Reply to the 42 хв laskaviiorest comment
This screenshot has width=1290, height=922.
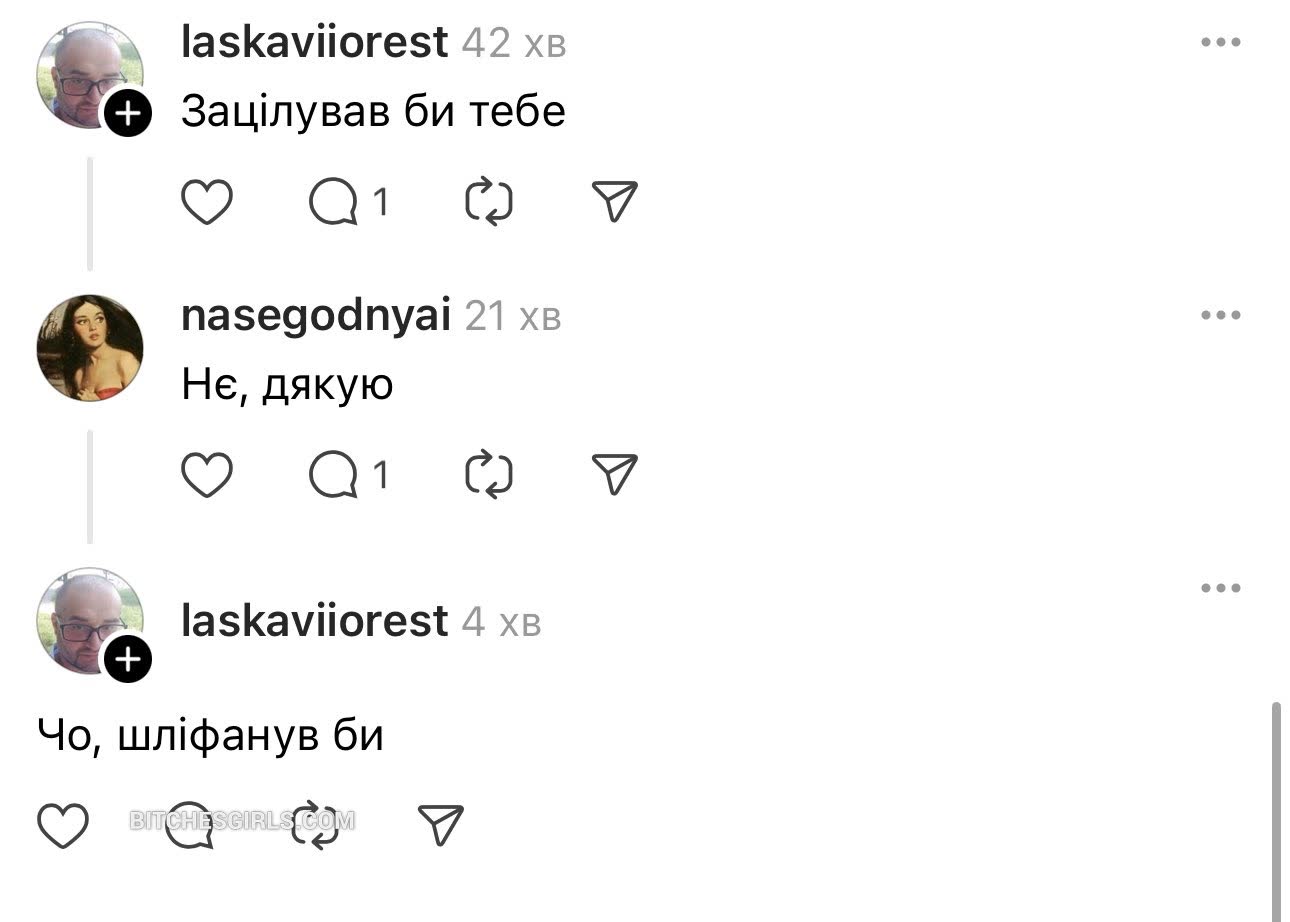(x=334, y=202)
